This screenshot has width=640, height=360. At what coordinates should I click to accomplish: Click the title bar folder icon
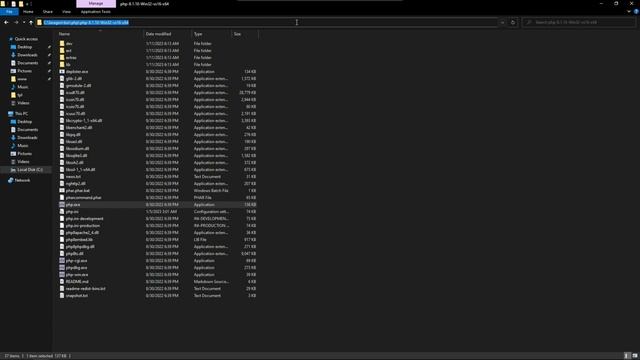pos(4,4)
